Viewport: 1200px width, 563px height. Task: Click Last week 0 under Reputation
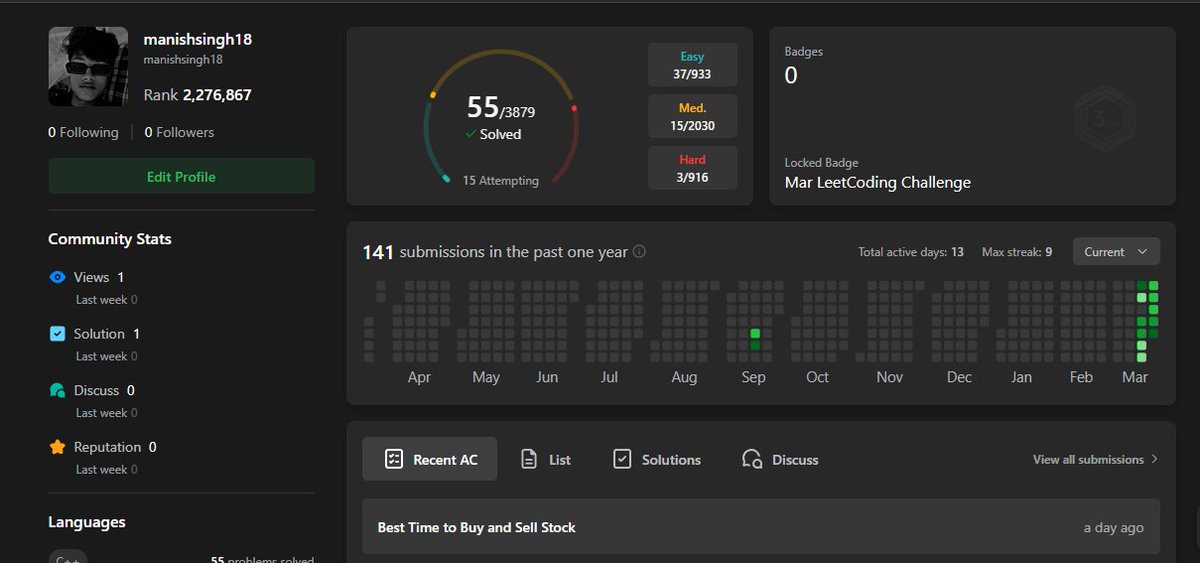point(107,469)
